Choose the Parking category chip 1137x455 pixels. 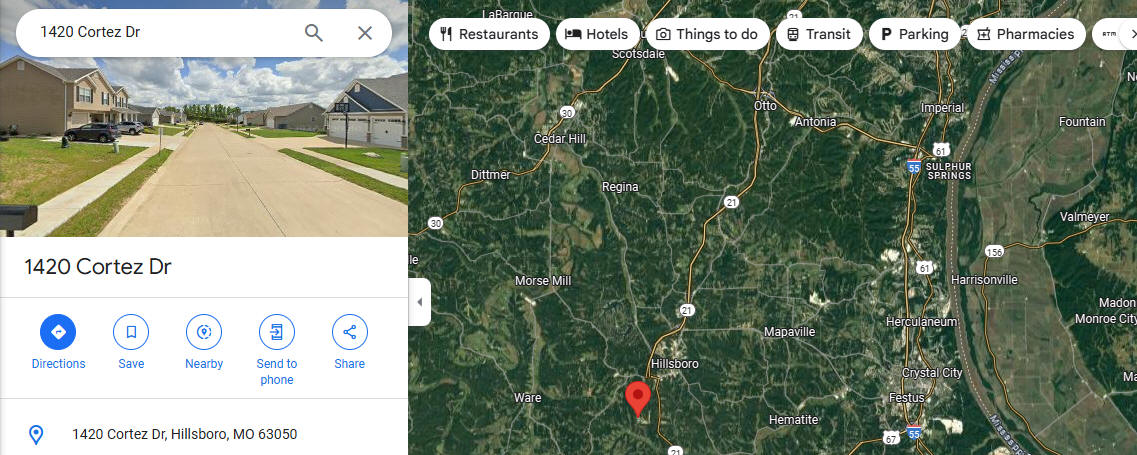tap(914, 34)
